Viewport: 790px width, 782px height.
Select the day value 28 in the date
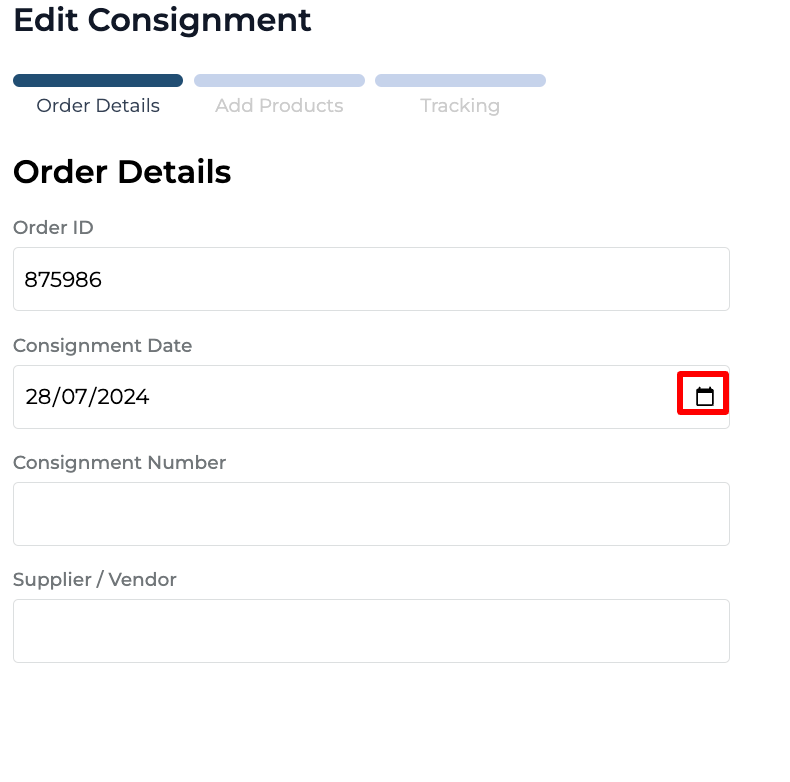pyautogui.click(x=38, y=397)
